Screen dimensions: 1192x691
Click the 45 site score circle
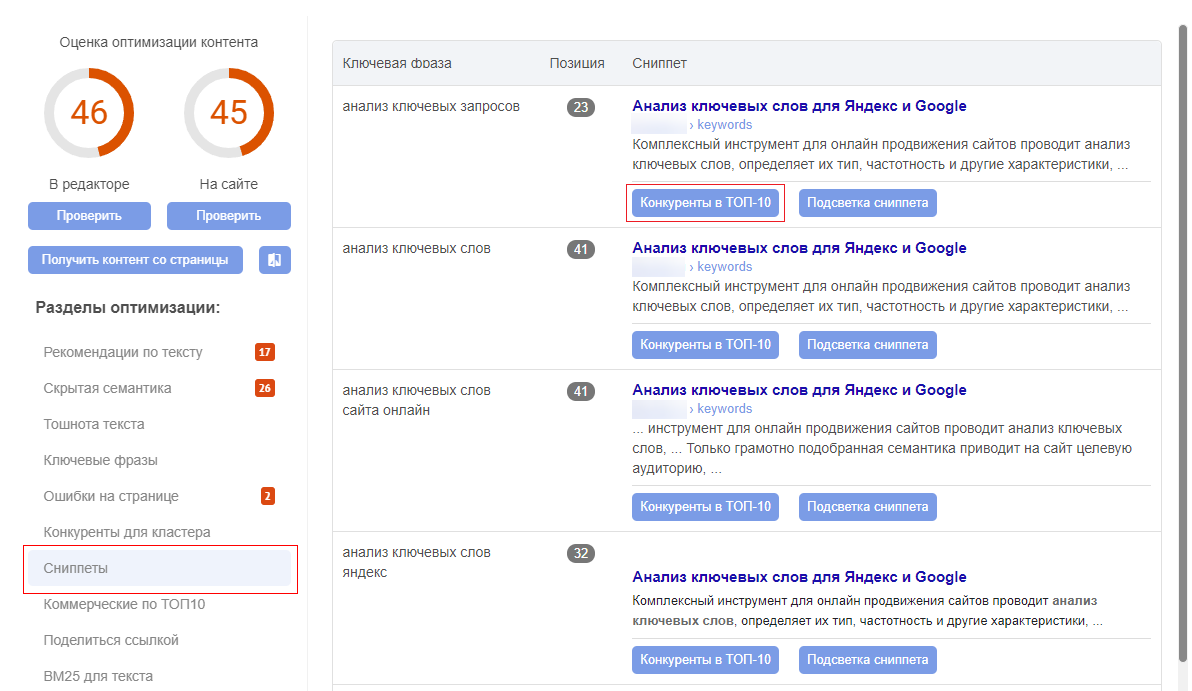(229, 113)
